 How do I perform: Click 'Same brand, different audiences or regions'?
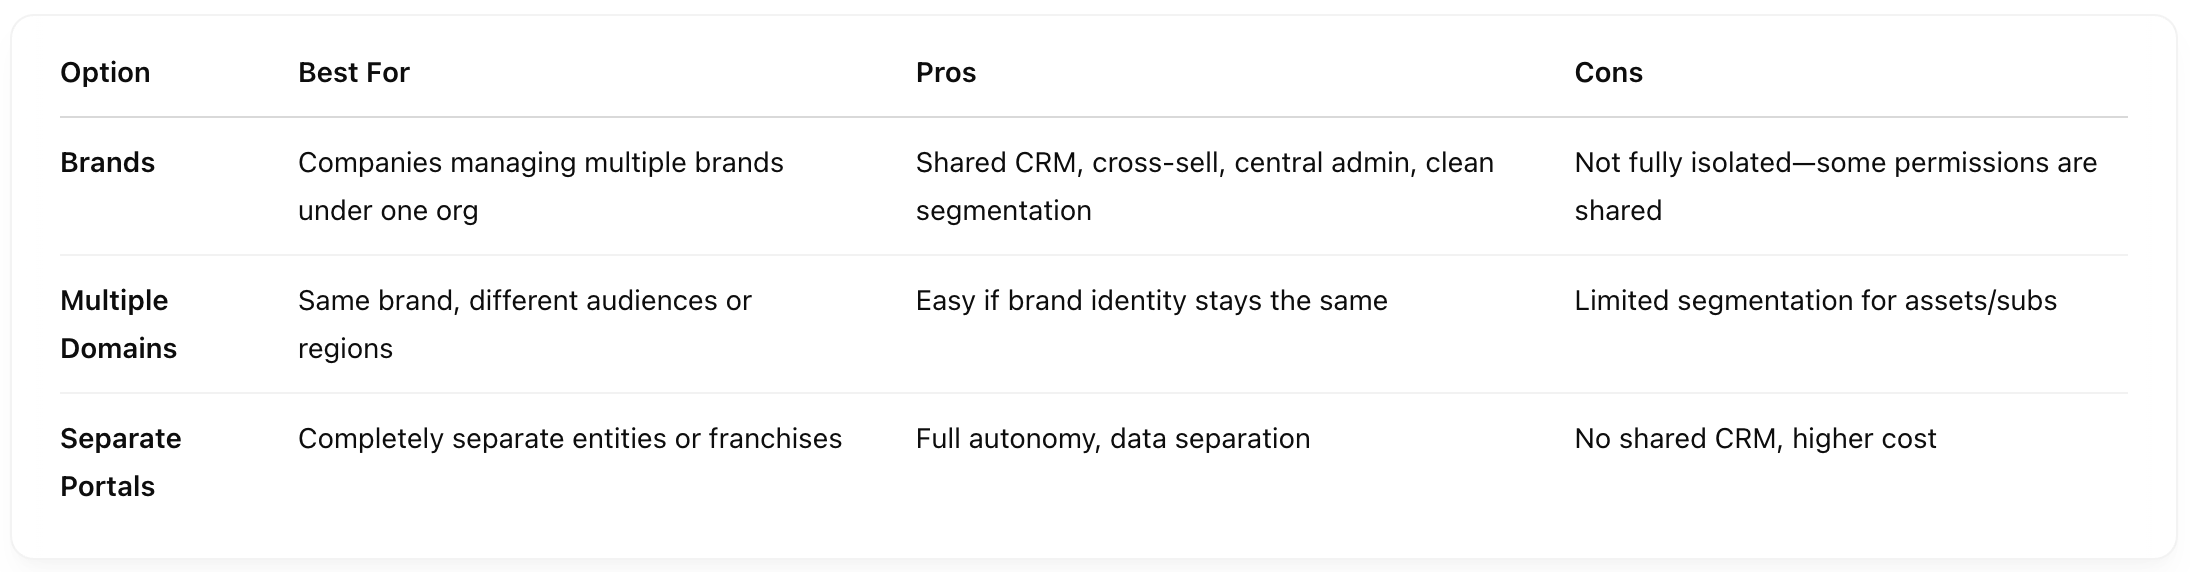(525, 324)
